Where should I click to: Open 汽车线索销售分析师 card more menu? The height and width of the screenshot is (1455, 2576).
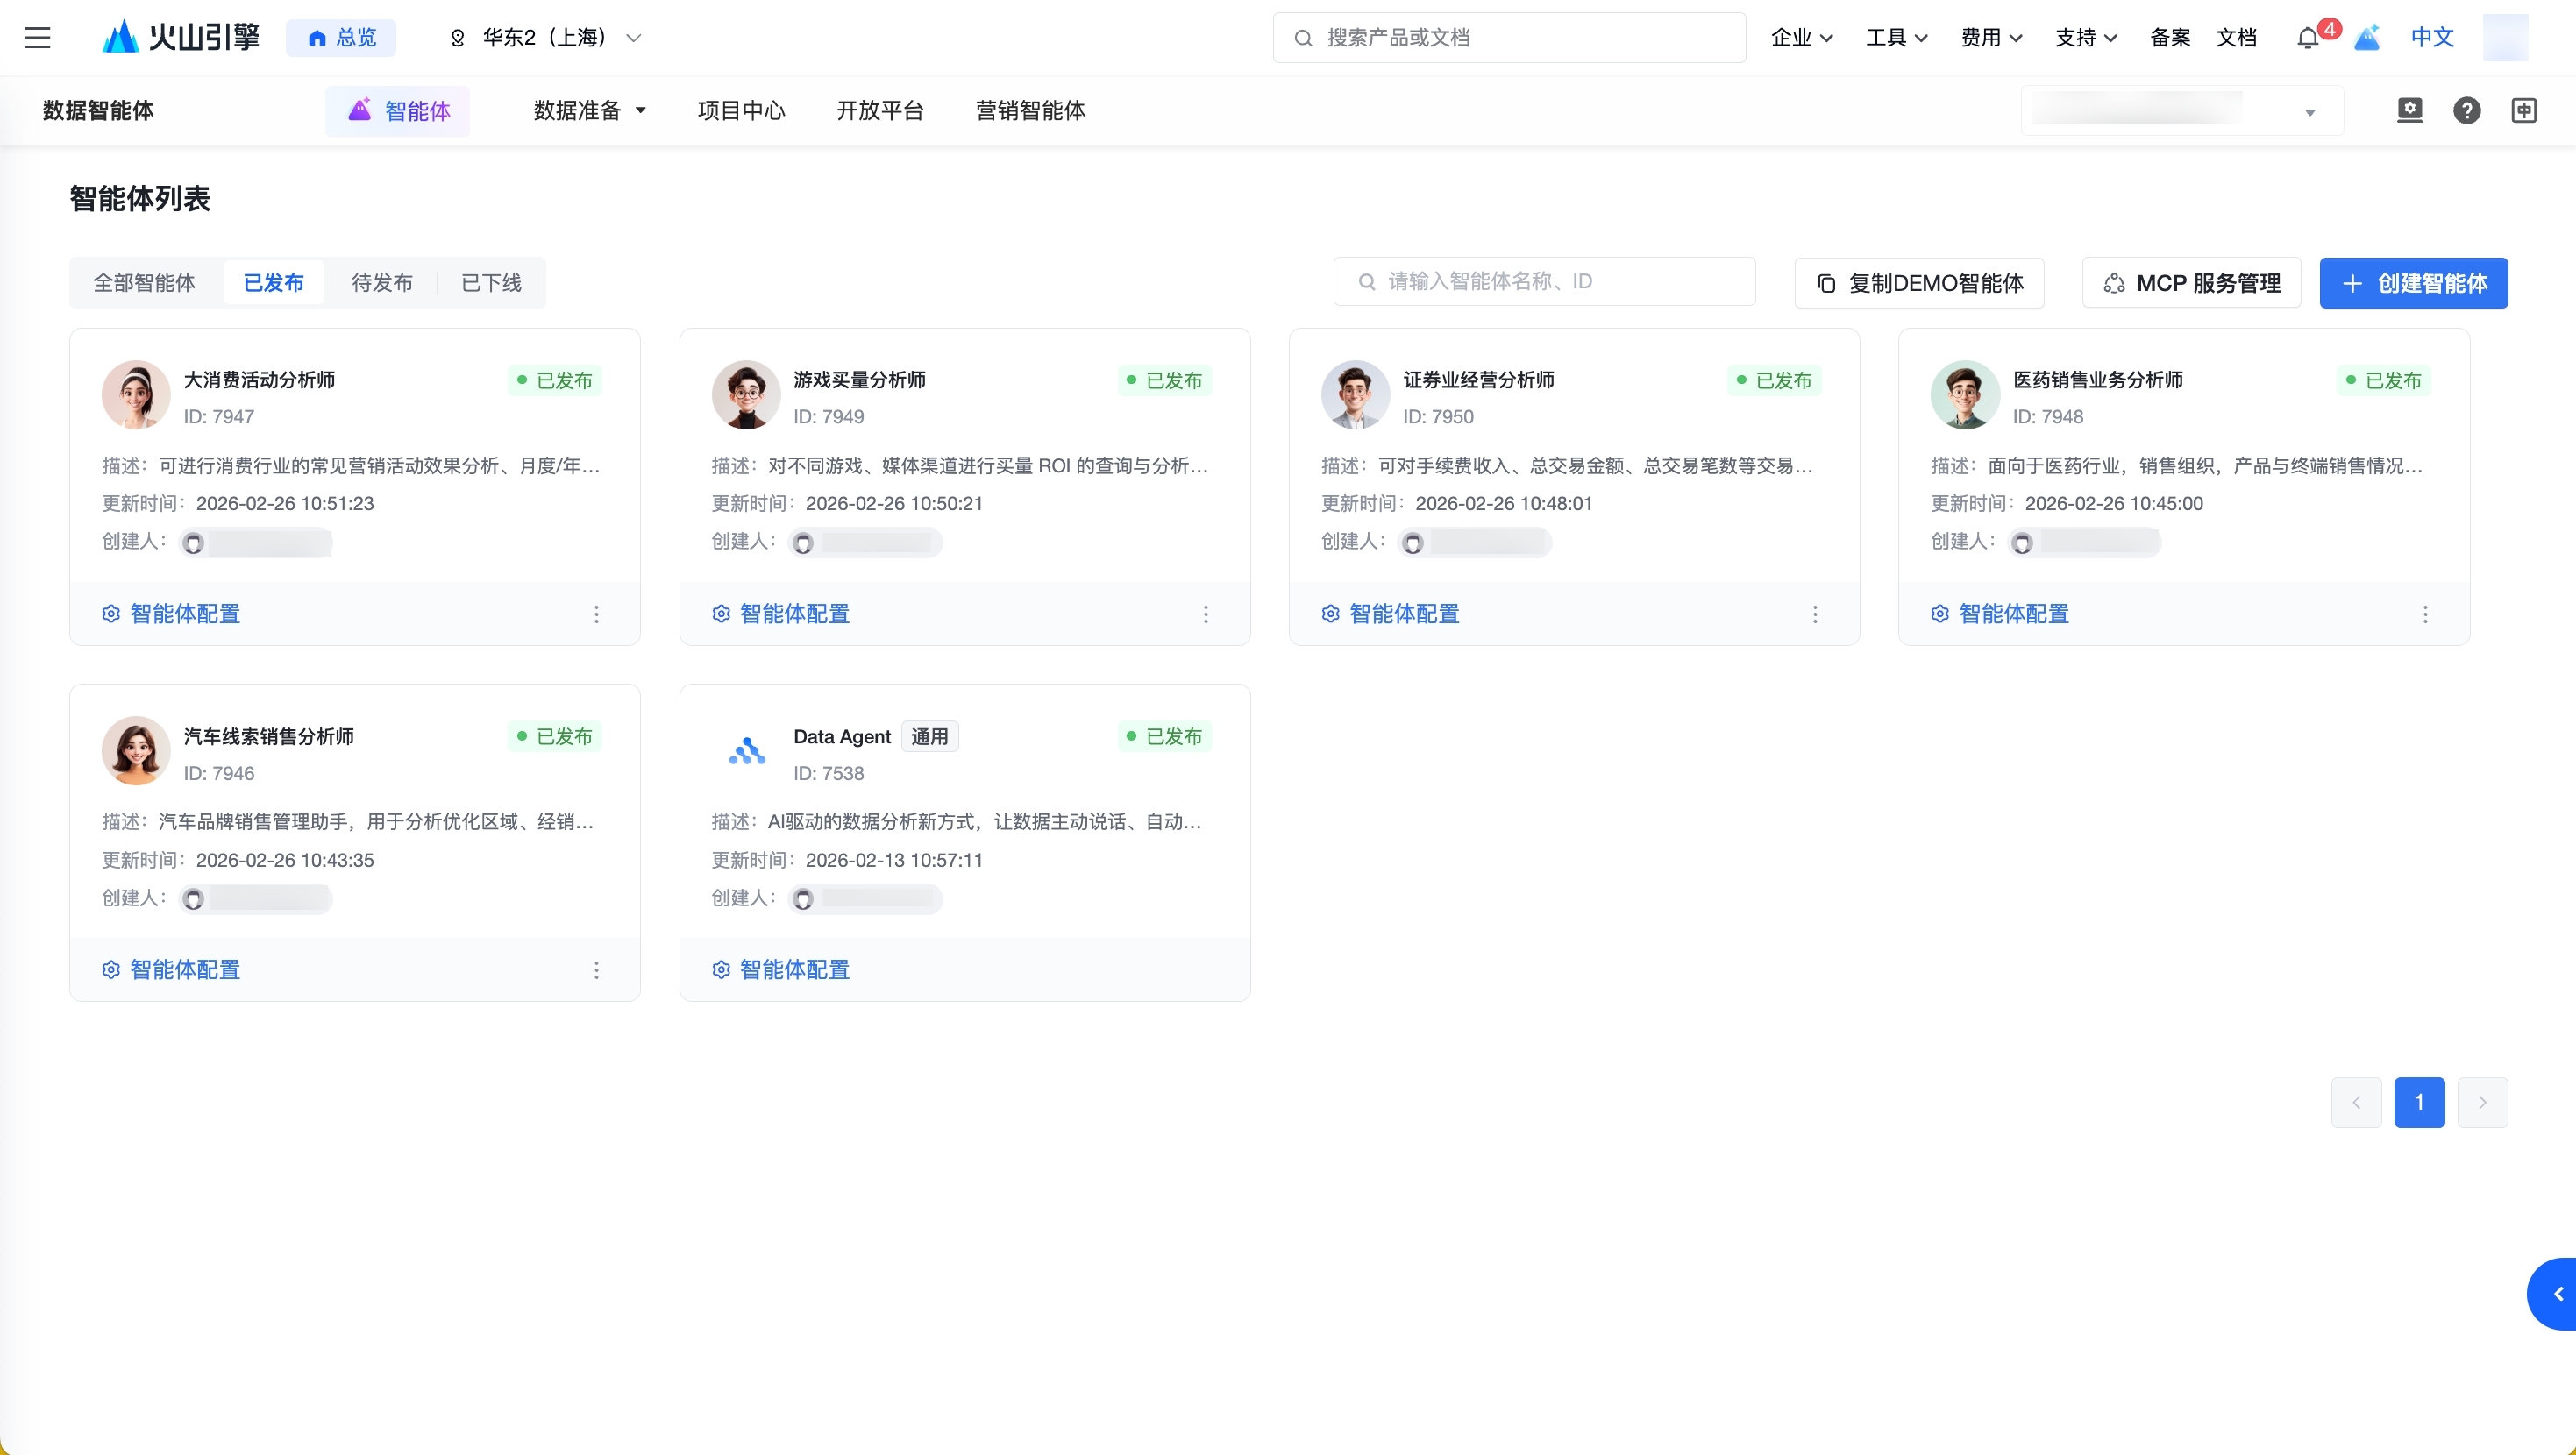tap(596, 970)
